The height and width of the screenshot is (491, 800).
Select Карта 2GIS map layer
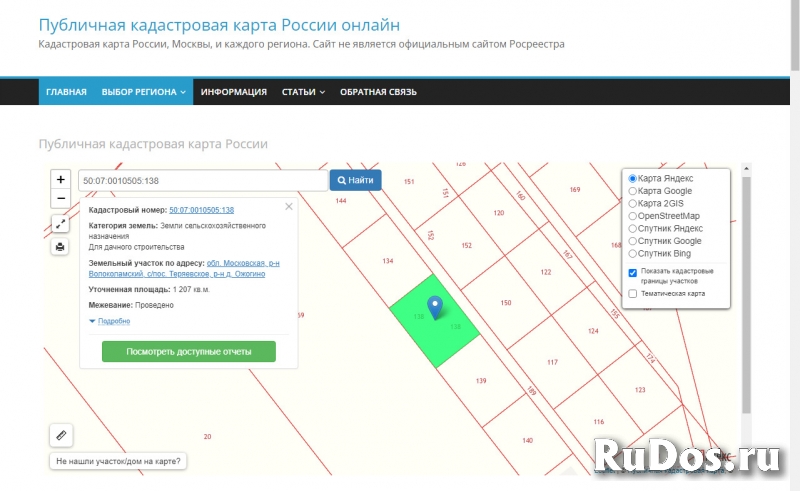tap(632, 203)
